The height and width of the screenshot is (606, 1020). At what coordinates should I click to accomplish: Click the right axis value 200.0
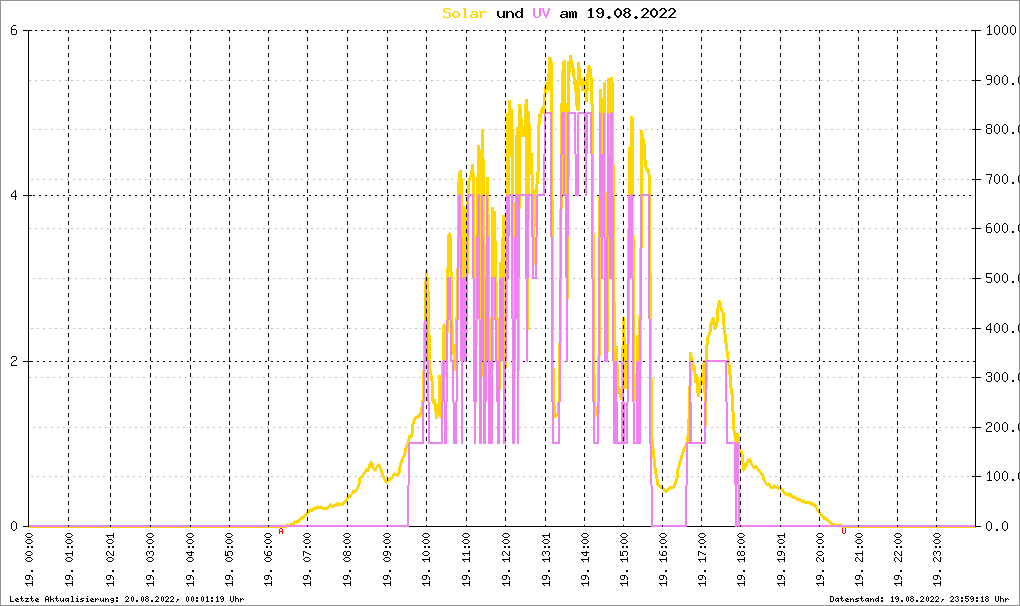click(x=1001, y=427)
